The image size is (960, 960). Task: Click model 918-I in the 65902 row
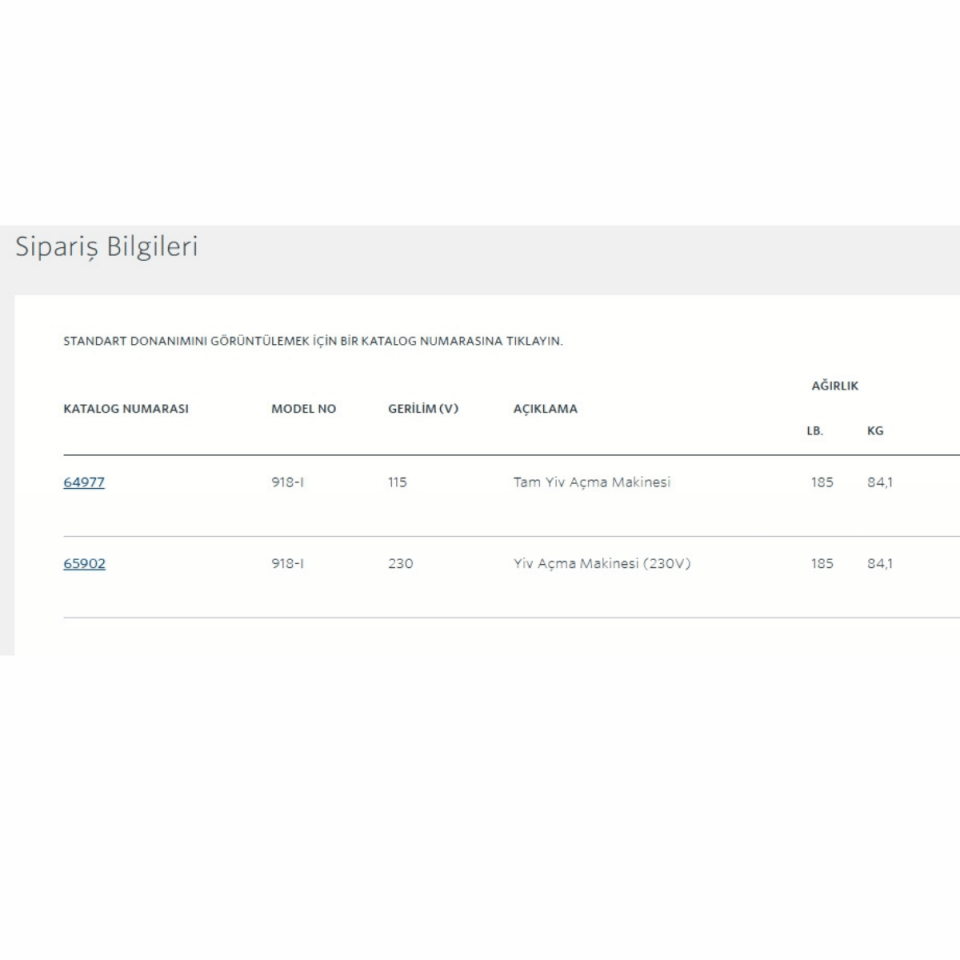pos(288,563)
